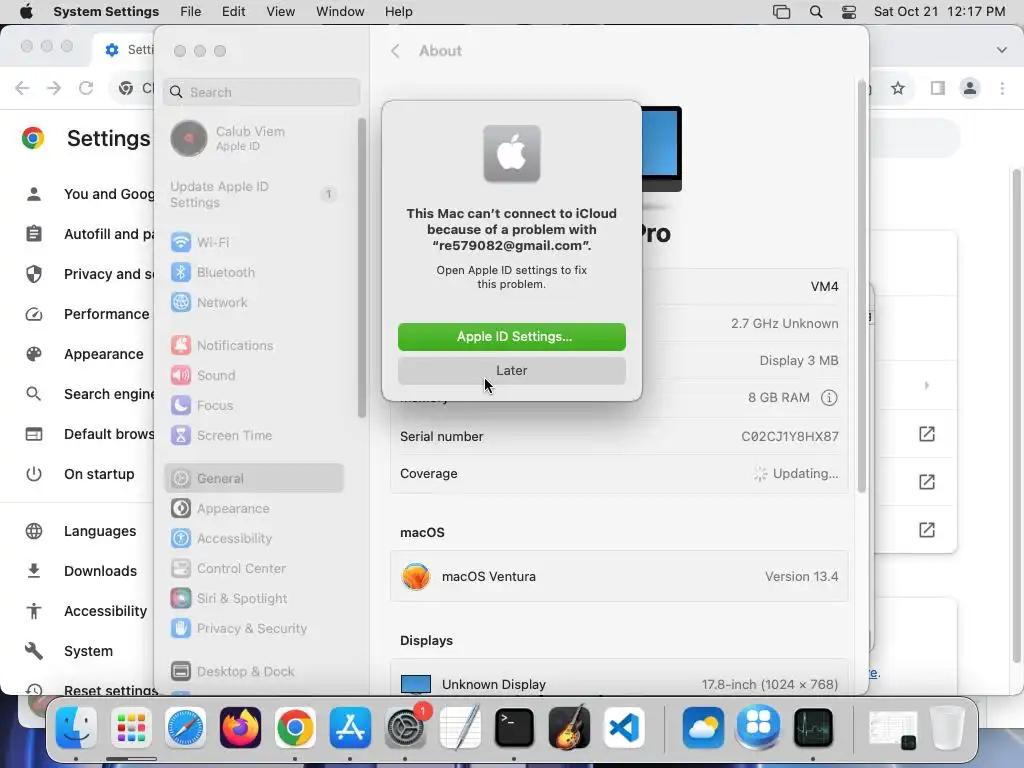This screenshot has width=1024, height=768.
Task: Open Search engine in Chrome settings
Action: coord(90,394)
